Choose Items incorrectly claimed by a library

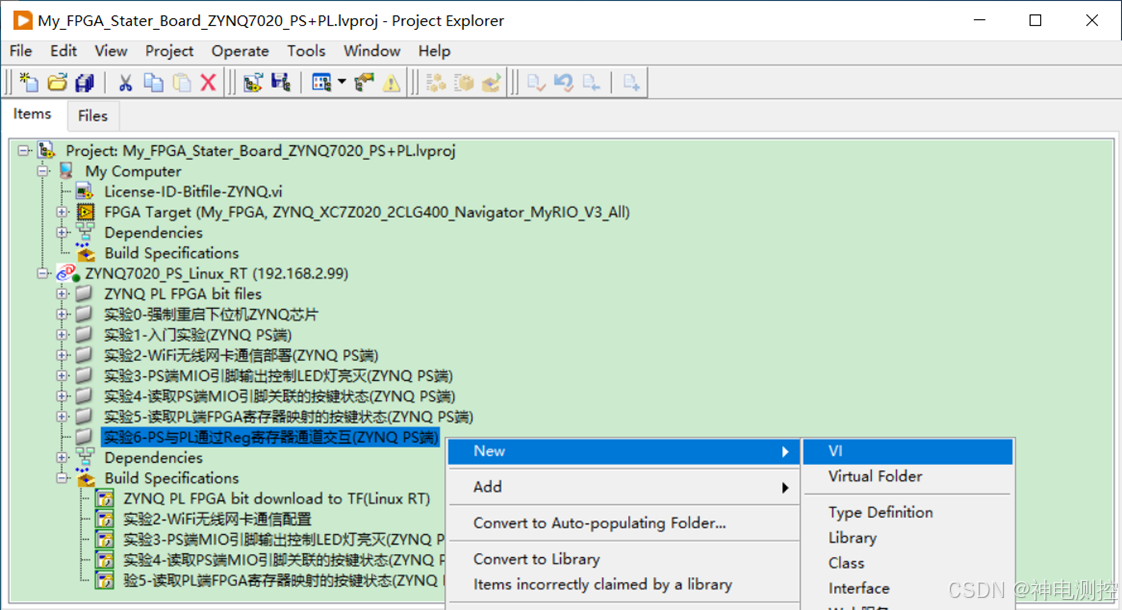pos(623,584)
